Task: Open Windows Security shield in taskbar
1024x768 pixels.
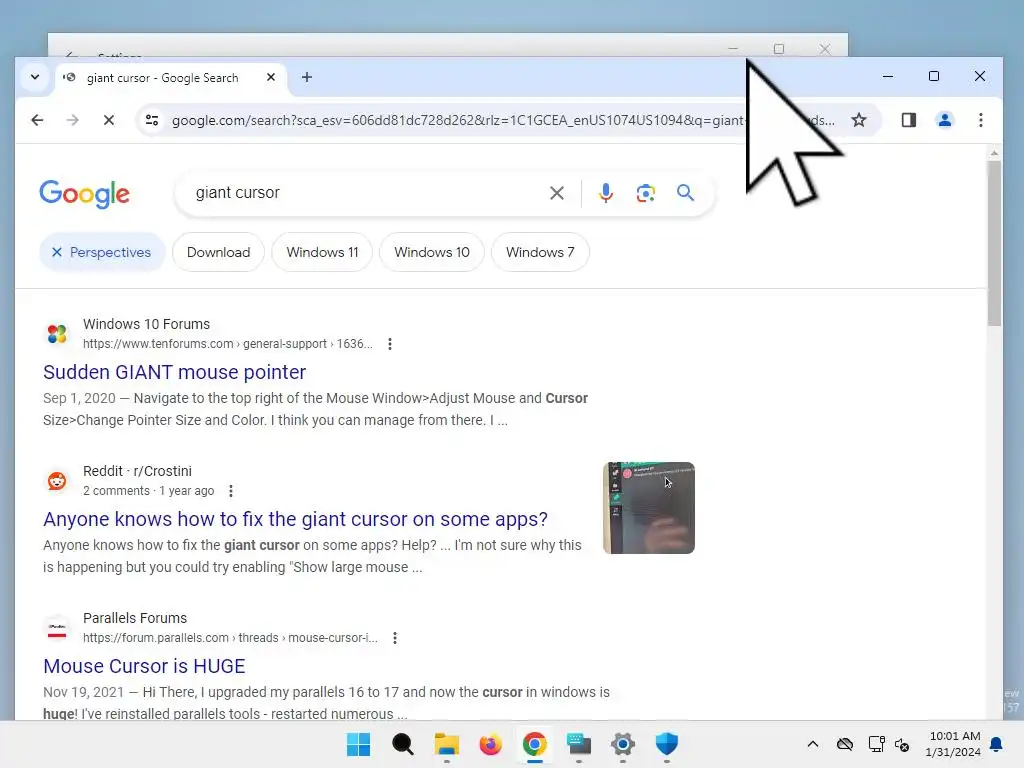Action: tap(667, 744)
